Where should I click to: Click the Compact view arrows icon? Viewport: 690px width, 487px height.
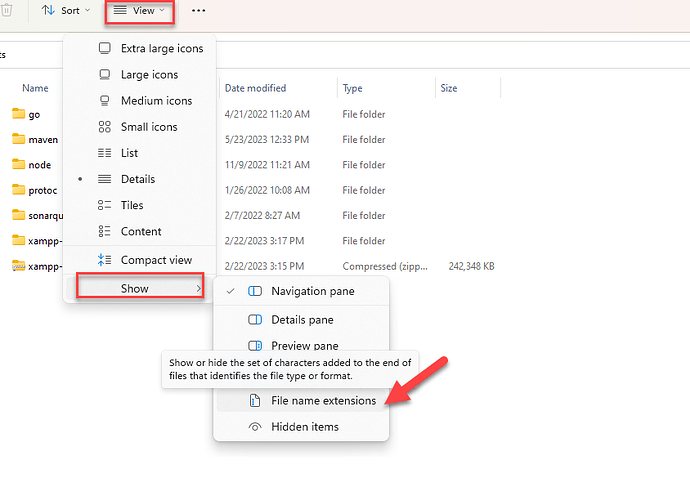[104, 260]
